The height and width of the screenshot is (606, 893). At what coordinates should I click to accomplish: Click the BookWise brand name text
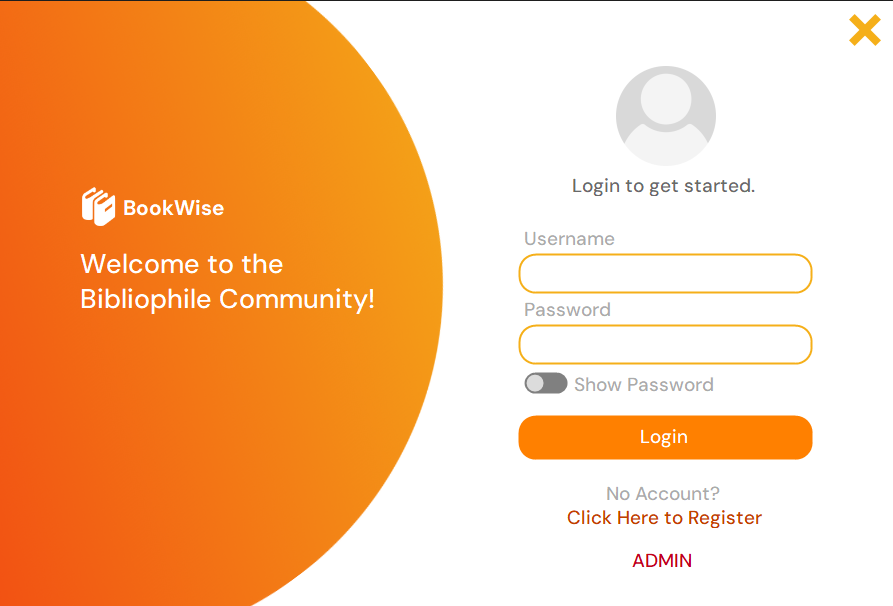point(173,208)
